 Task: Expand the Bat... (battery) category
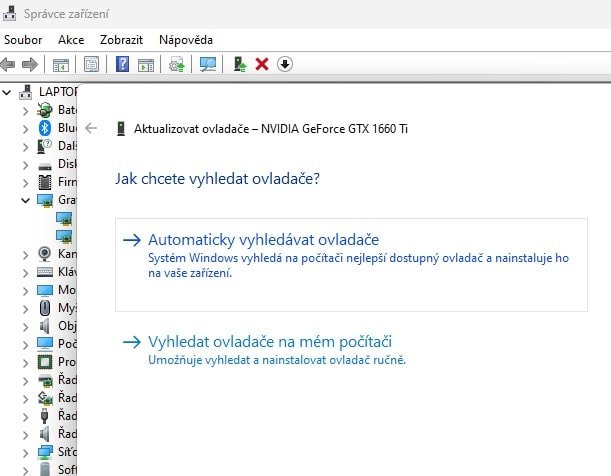(x=25, y=111)
